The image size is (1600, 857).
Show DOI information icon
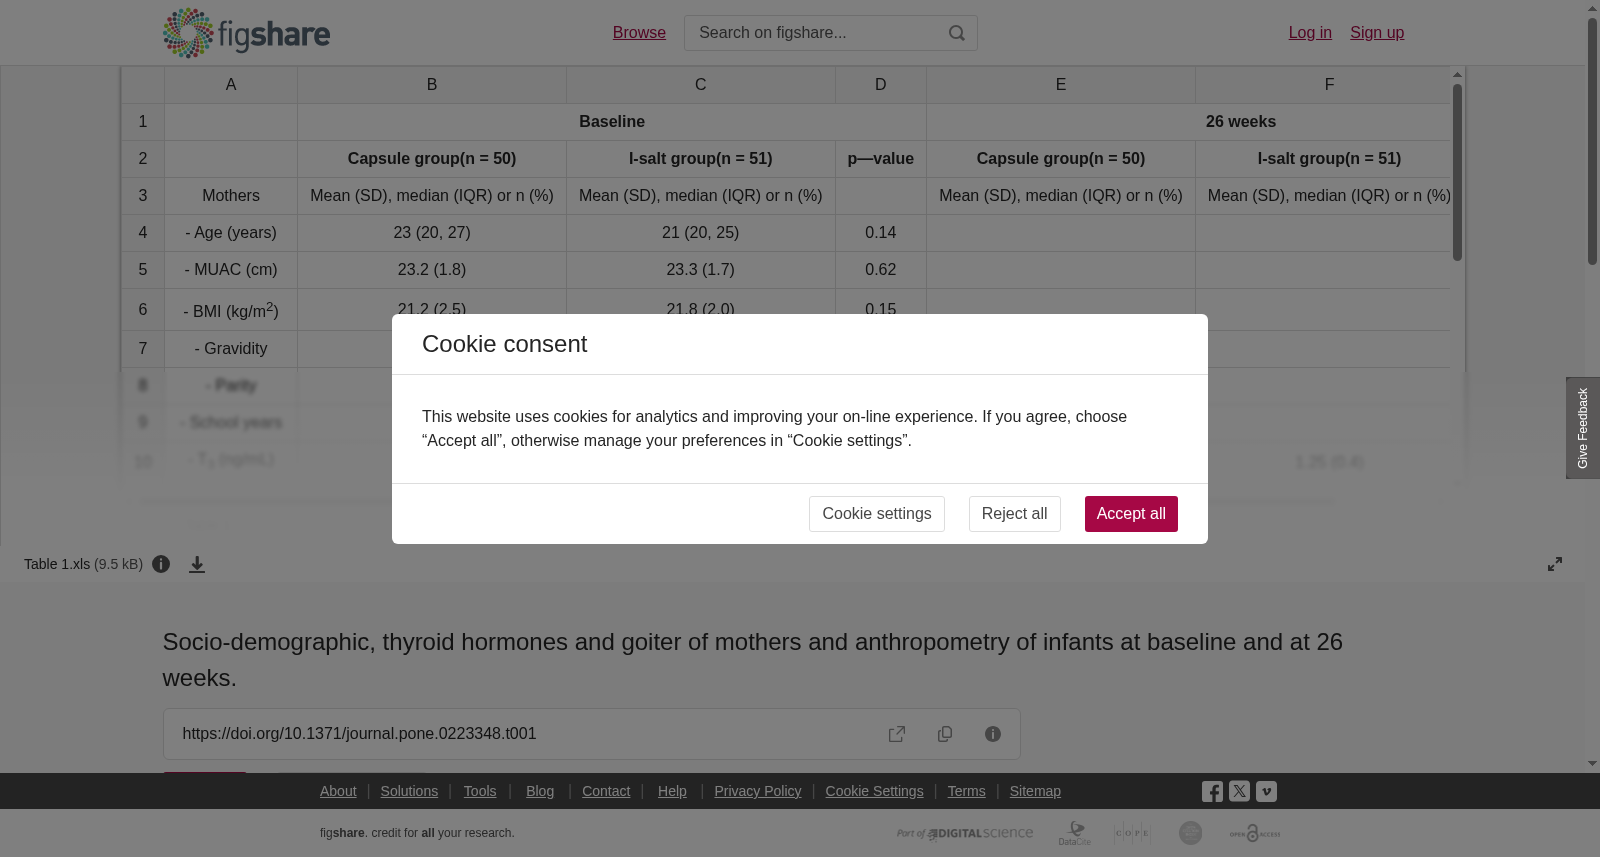coord(993,734)
